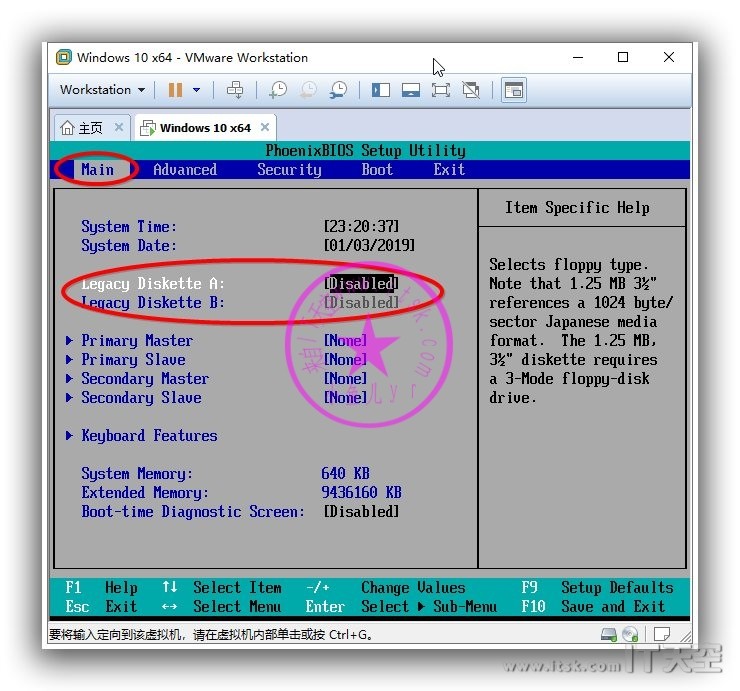
Task: Toggle Boot-time Diagnostic Screen Disabled value
Action: (362, 512)
